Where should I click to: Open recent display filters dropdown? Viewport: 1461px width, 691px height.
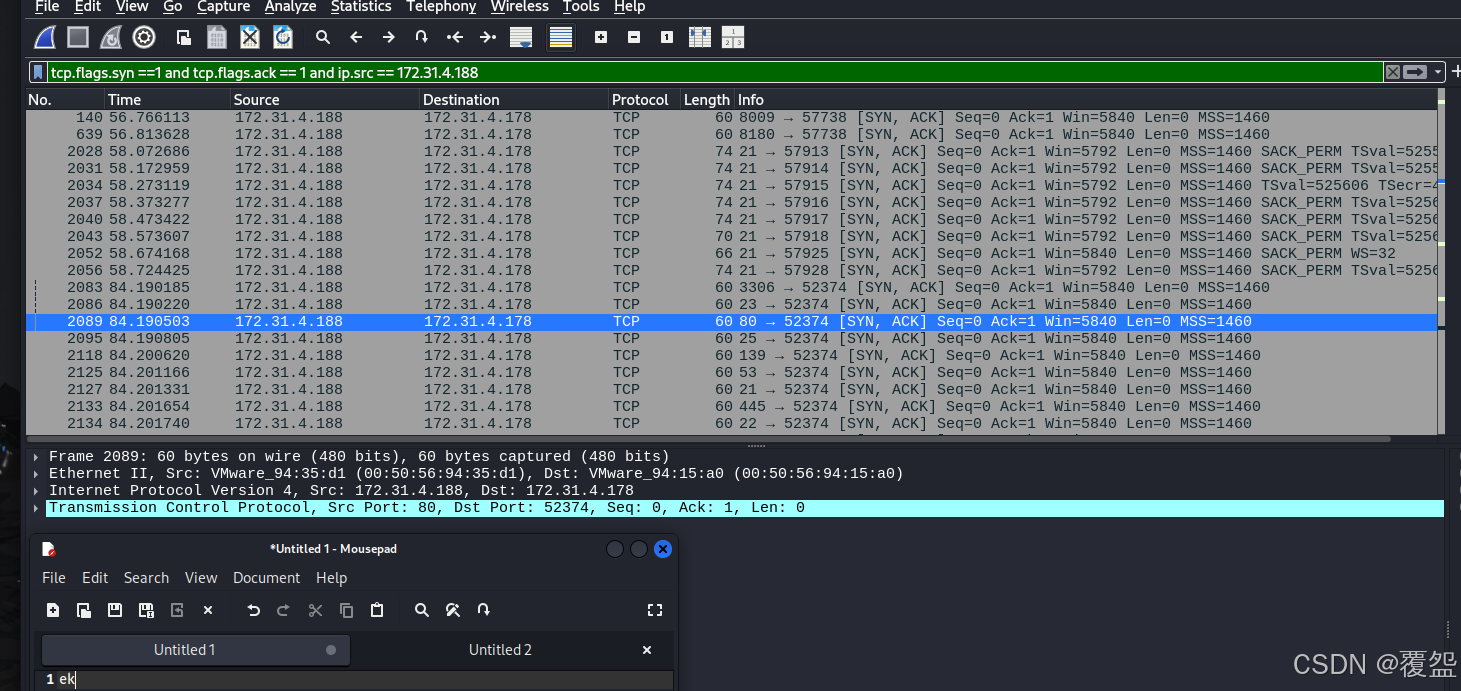click(1438, 72)
